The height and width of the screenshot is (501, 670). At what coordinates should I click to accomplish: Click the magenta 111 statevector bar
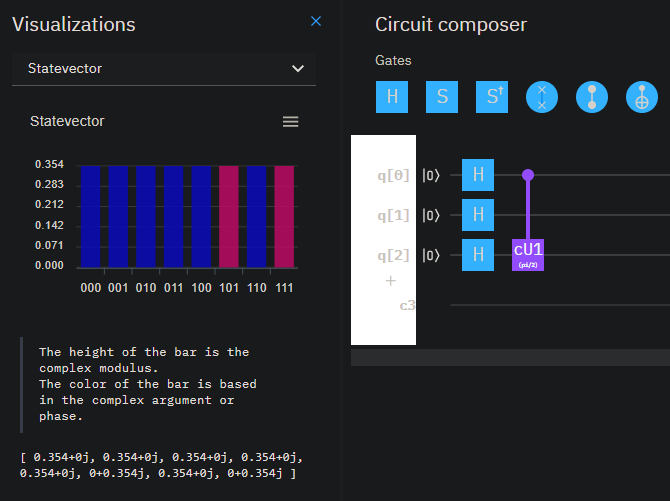[x=284, y=217]
